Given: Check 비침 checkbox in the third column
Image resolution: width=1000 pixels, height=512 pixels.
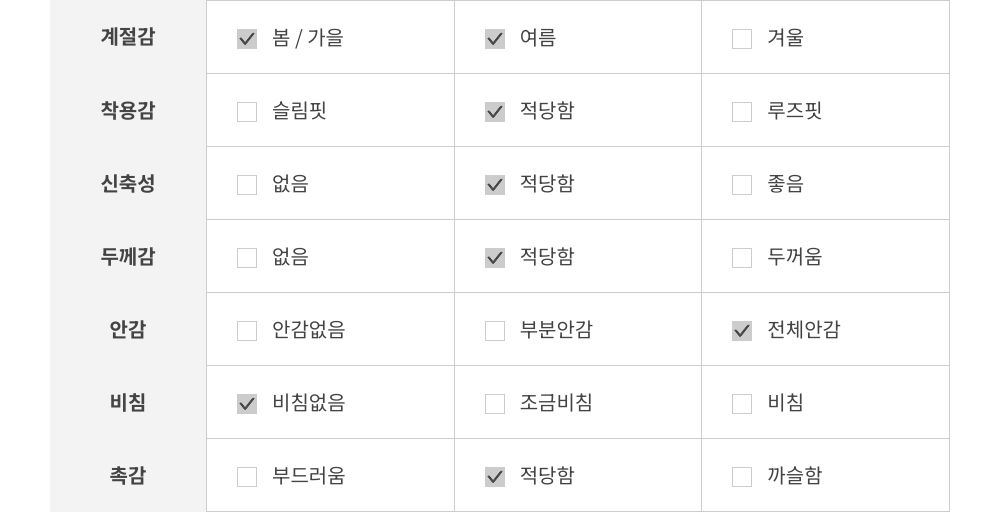Looking at the screenshot, I should 742,404.
